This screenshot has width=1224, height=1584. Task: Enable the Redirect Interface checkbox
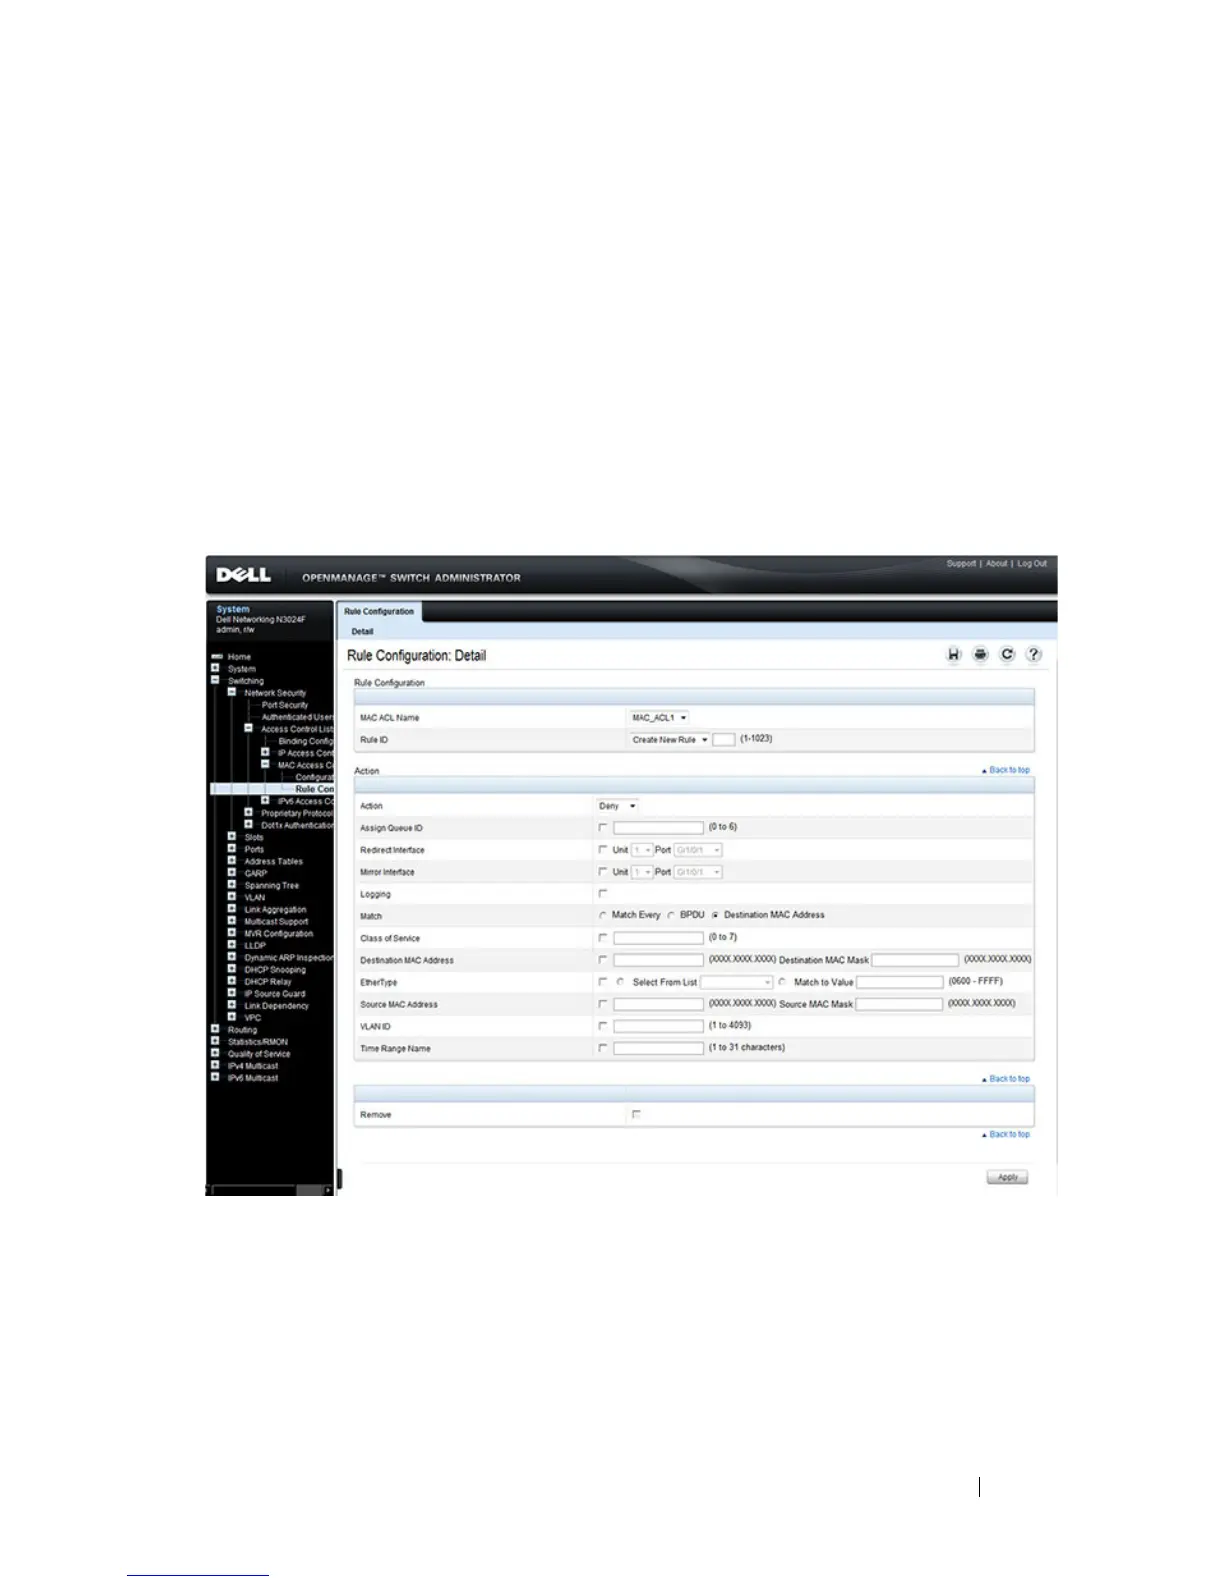click(x=602, y=849)
